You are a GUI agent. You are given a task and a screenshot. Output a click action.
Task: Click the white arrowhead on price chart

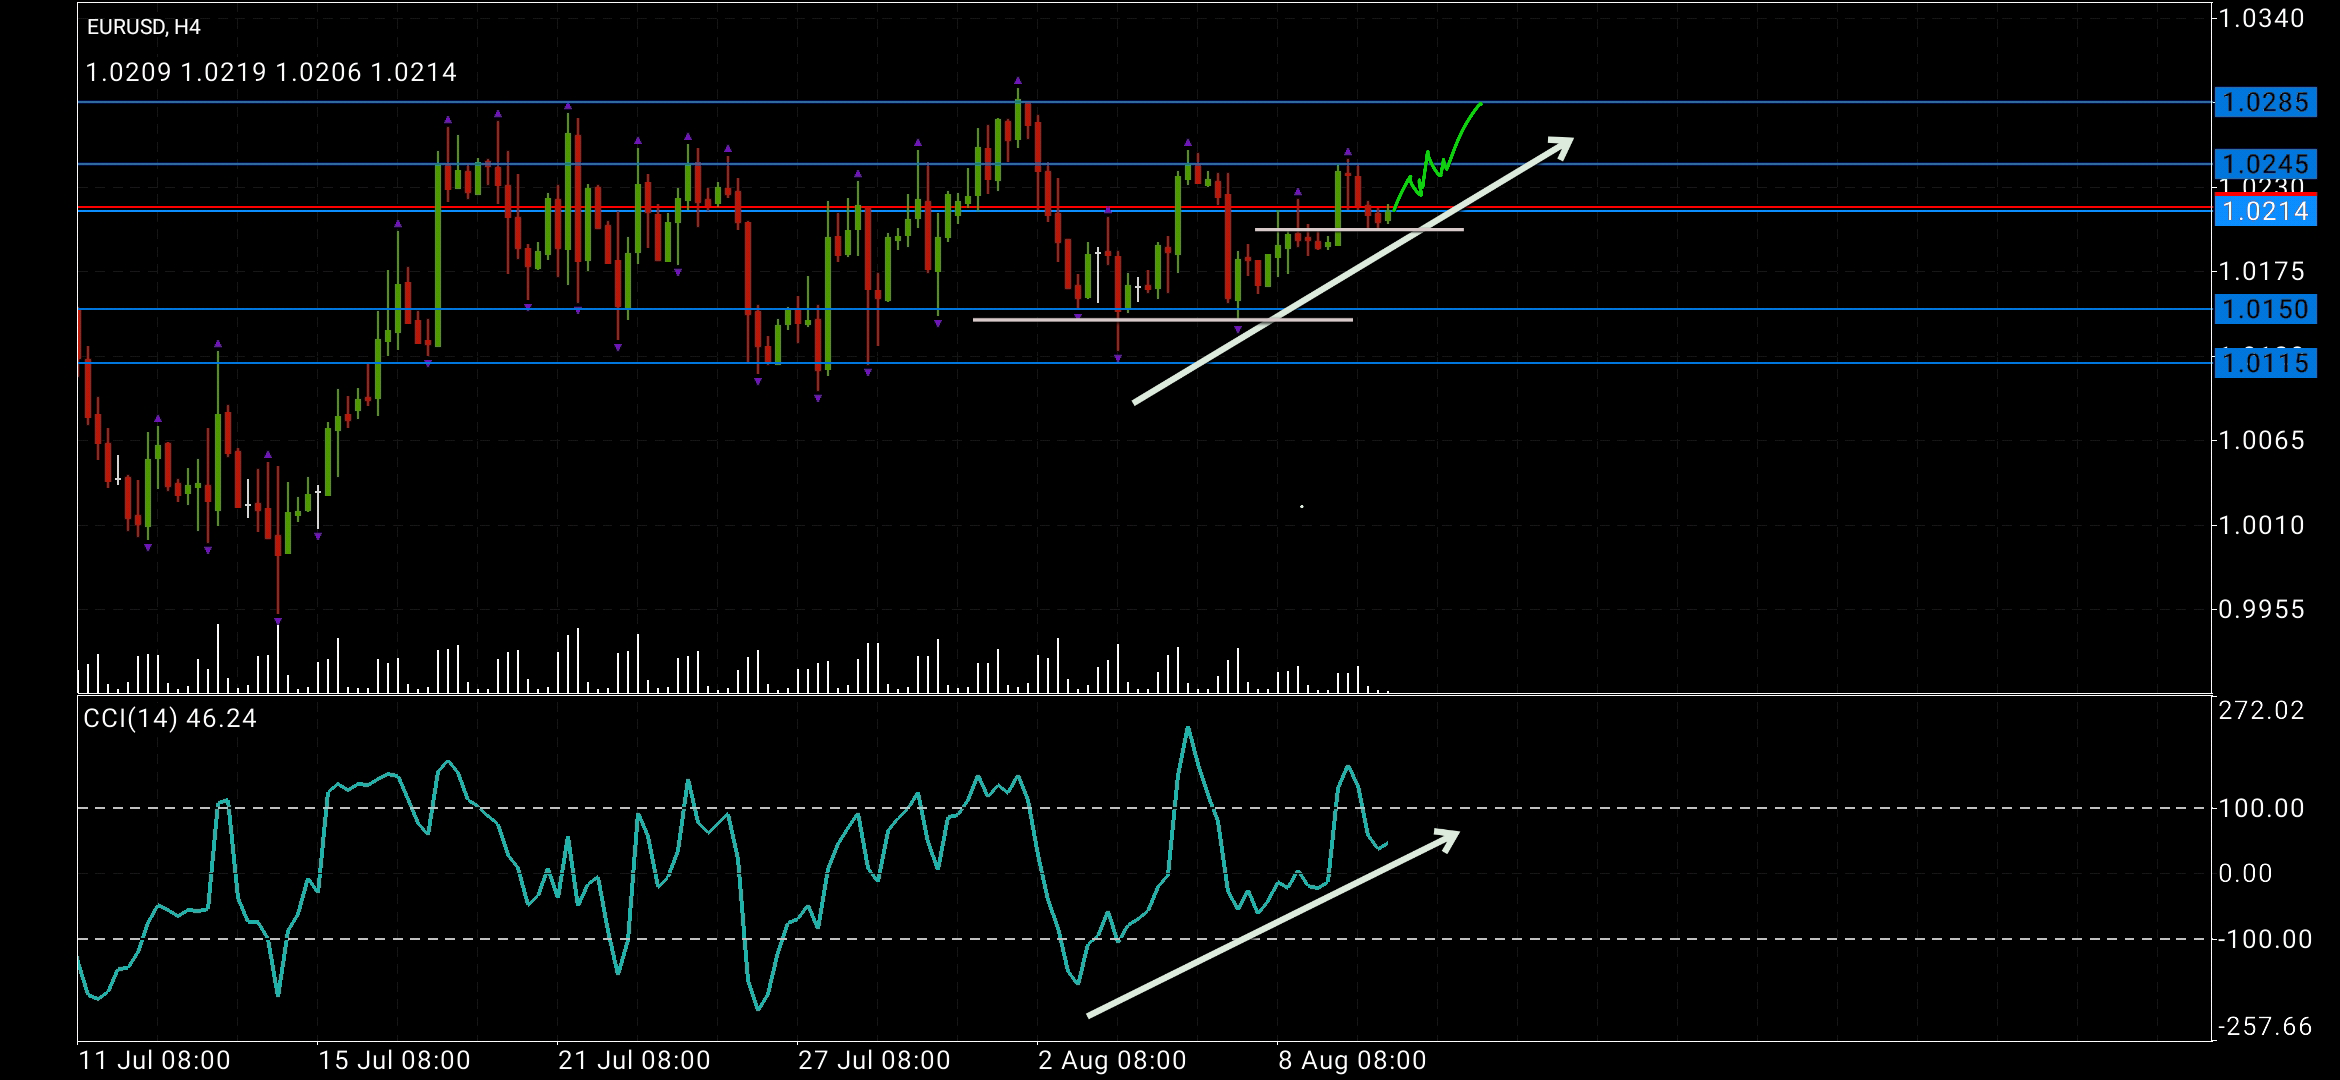coord(1560,146)
